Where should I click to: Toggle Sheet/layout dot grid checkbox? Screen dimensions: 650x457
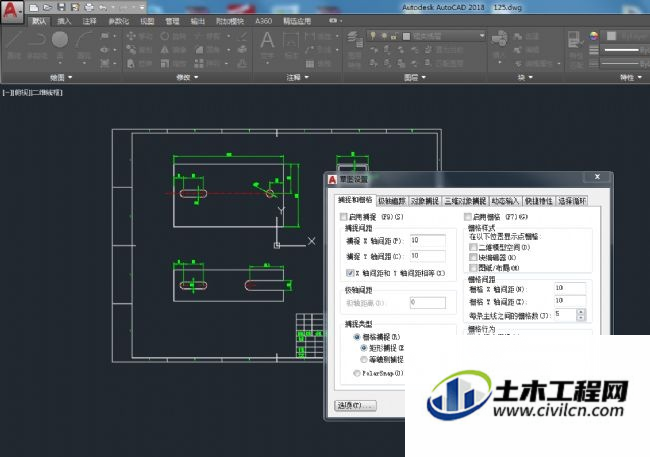coord(473,268)
